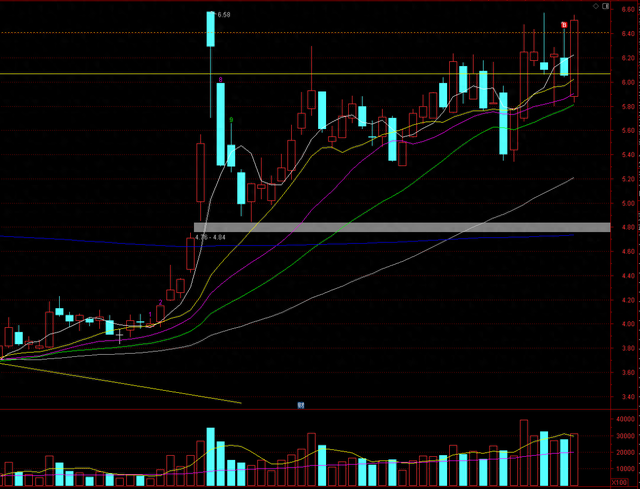
Task: Click the 40000 volume axis label
Action: tap(625, 419)
